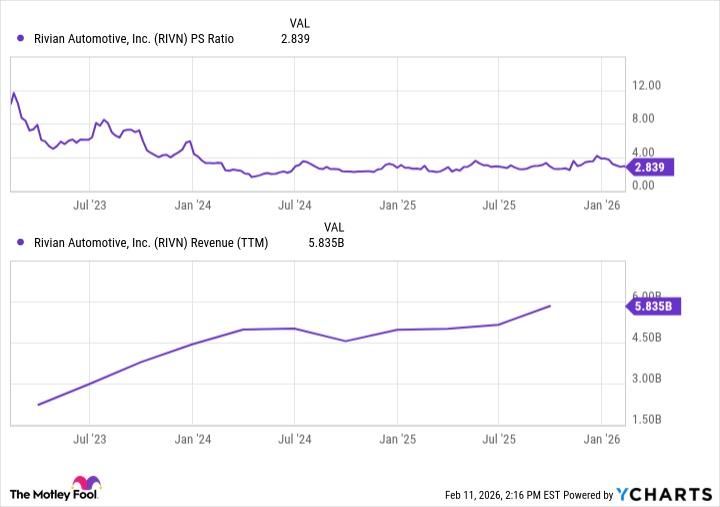Open the YCharts logo link
Viewport: 720px width, 507px height.
pyautogui.click(x=662, y=494)
